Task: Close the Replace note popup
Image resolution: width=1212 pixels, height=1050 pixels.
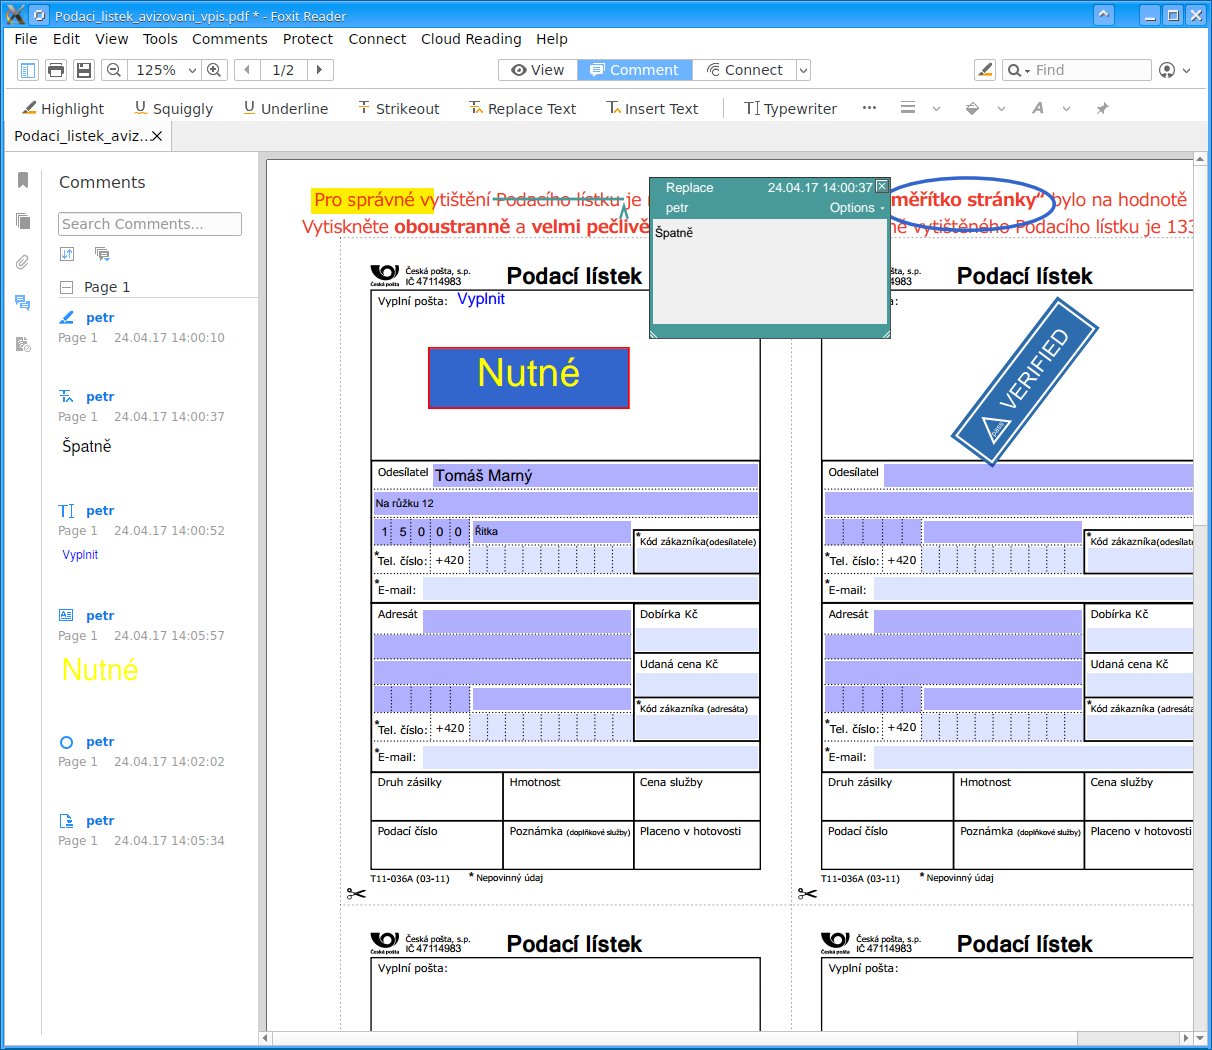Action: pyautogui.click(x=881, y=186)
